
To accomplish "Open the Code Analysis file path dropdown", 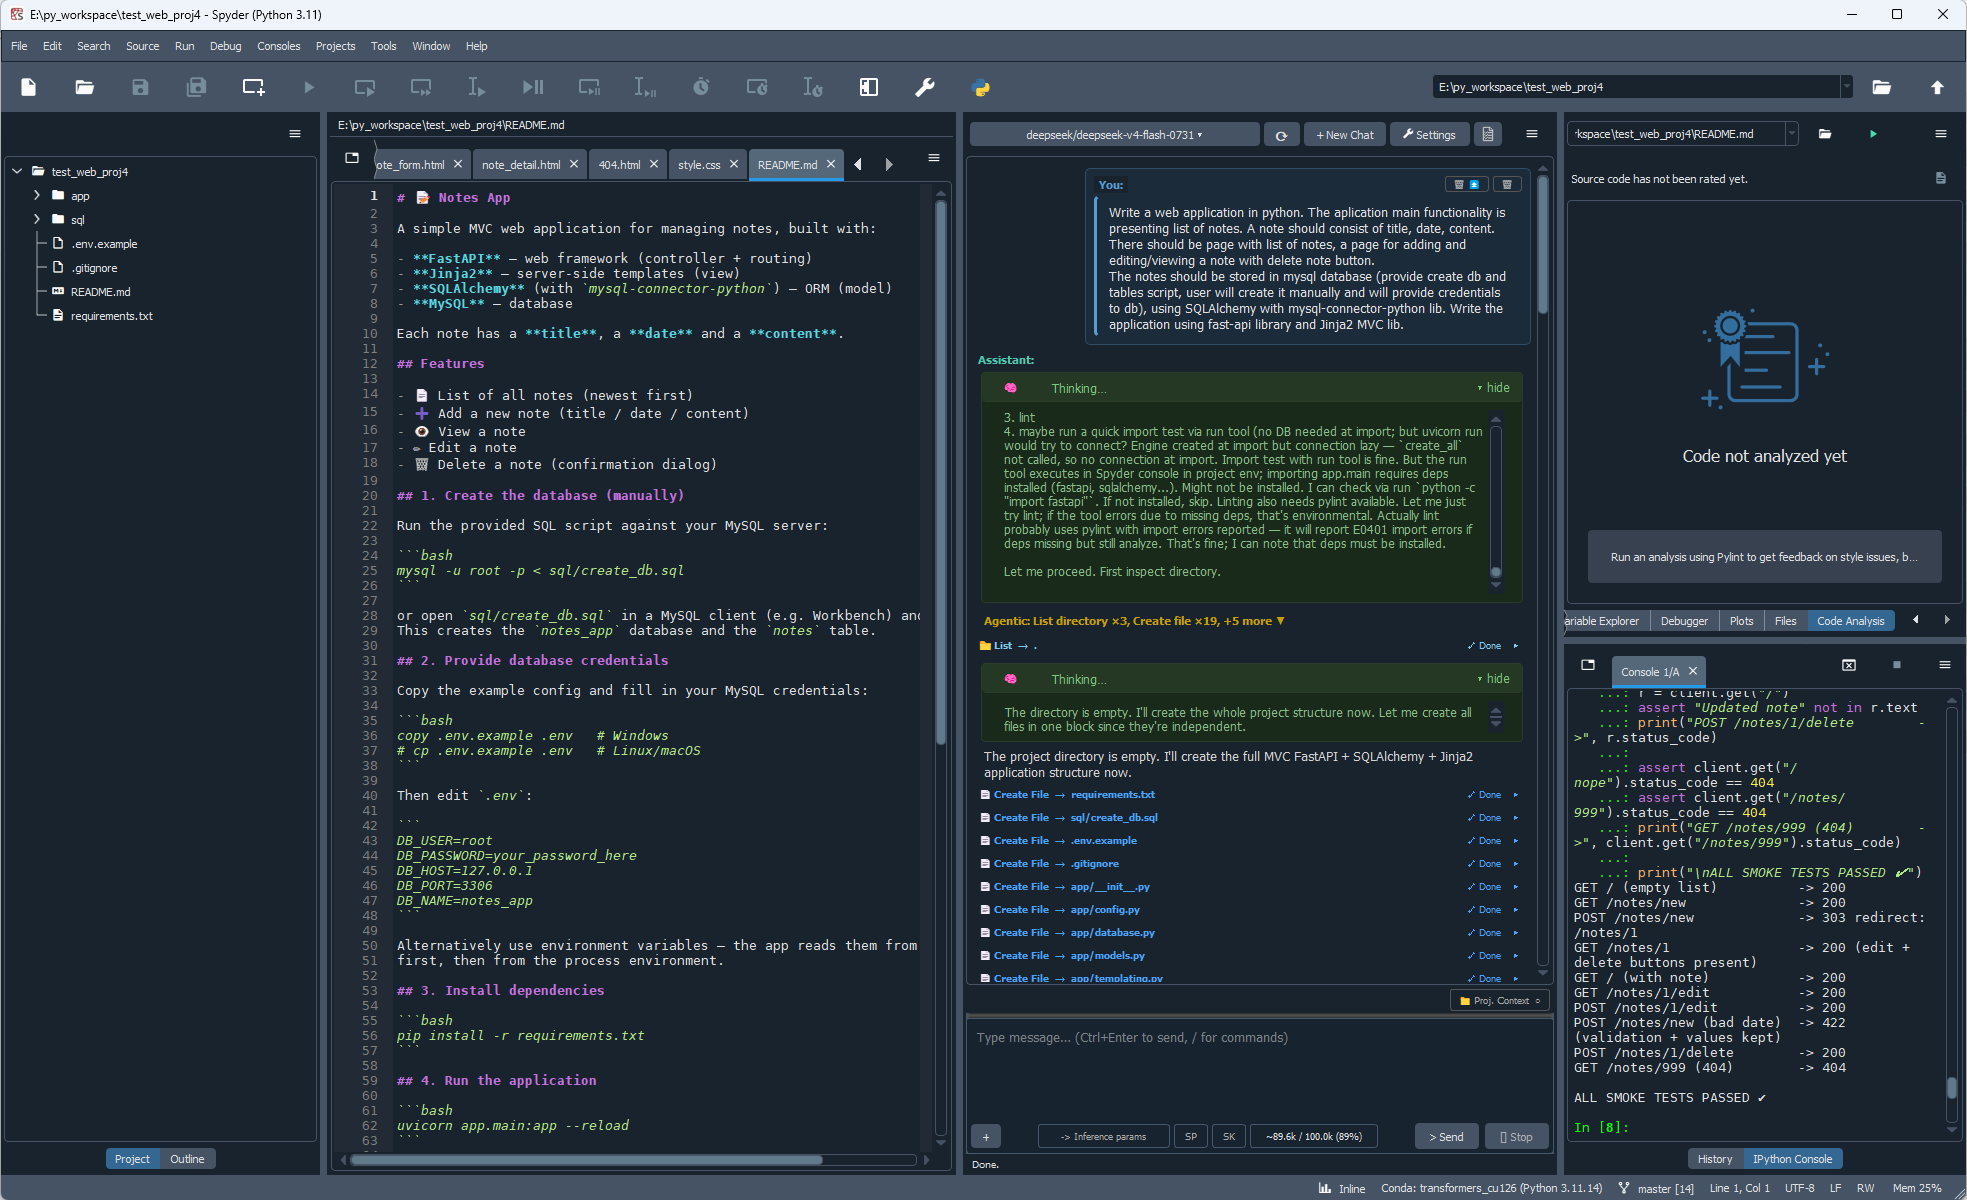I will pyautogui.click(x=1792, y=134).
